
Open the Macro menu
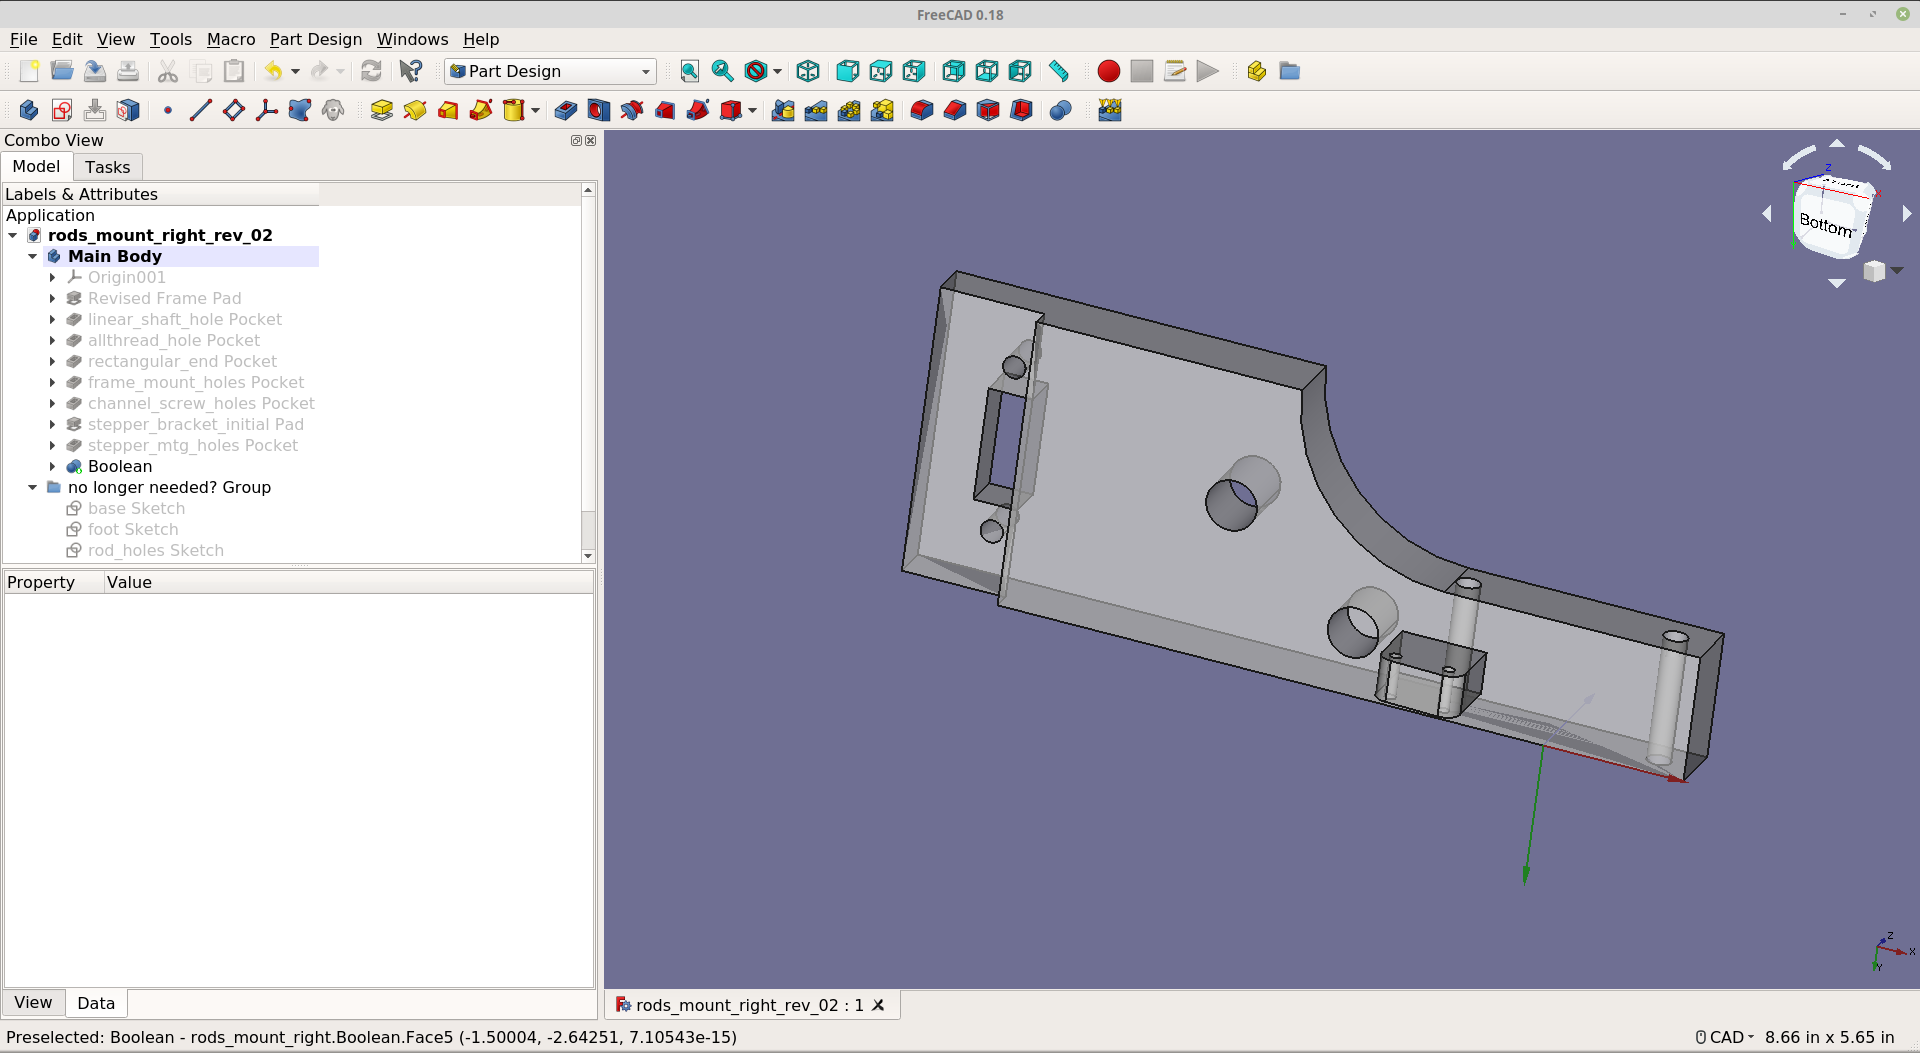click(231, 39)
